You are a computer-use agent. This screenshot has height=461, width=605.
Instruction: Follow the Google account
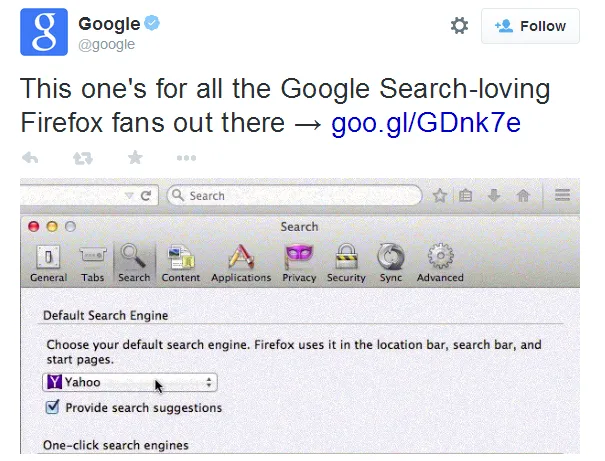pyautogui.click(x=530, y=26)
